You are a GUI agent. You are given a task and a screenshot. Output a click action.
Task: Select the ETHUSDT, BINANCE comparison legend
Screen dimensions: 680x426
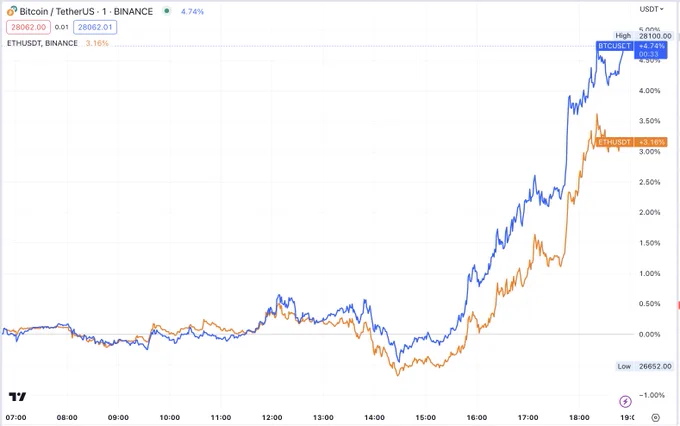tap(42, 43)
